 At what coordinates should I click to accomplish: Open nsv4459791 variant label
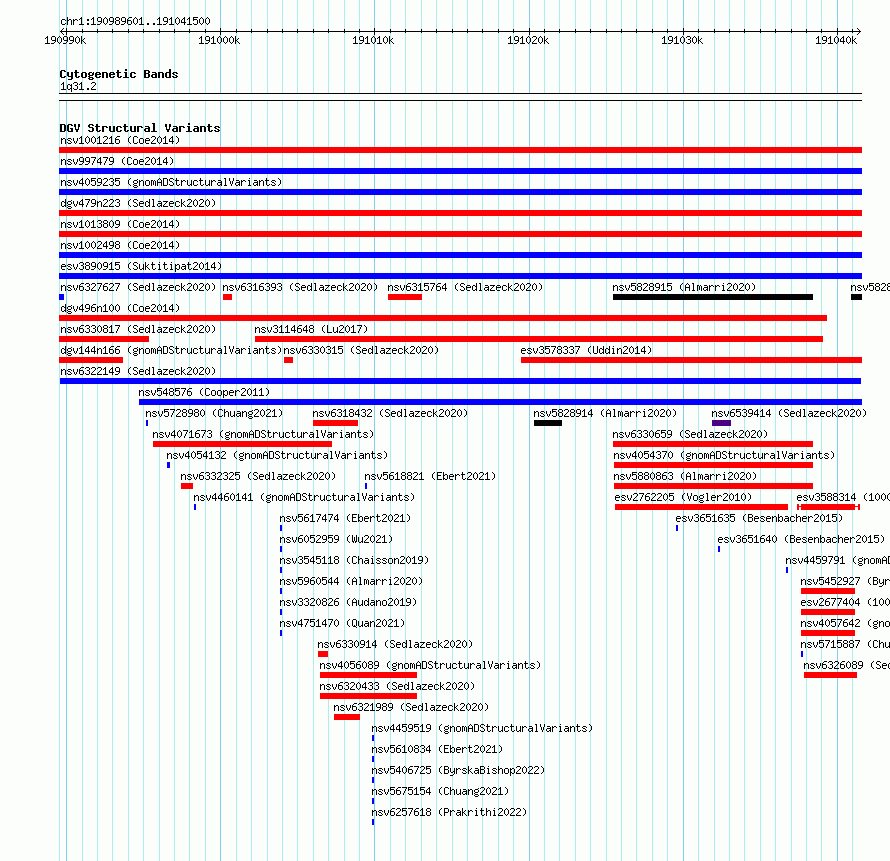click(x=837, y=560)
